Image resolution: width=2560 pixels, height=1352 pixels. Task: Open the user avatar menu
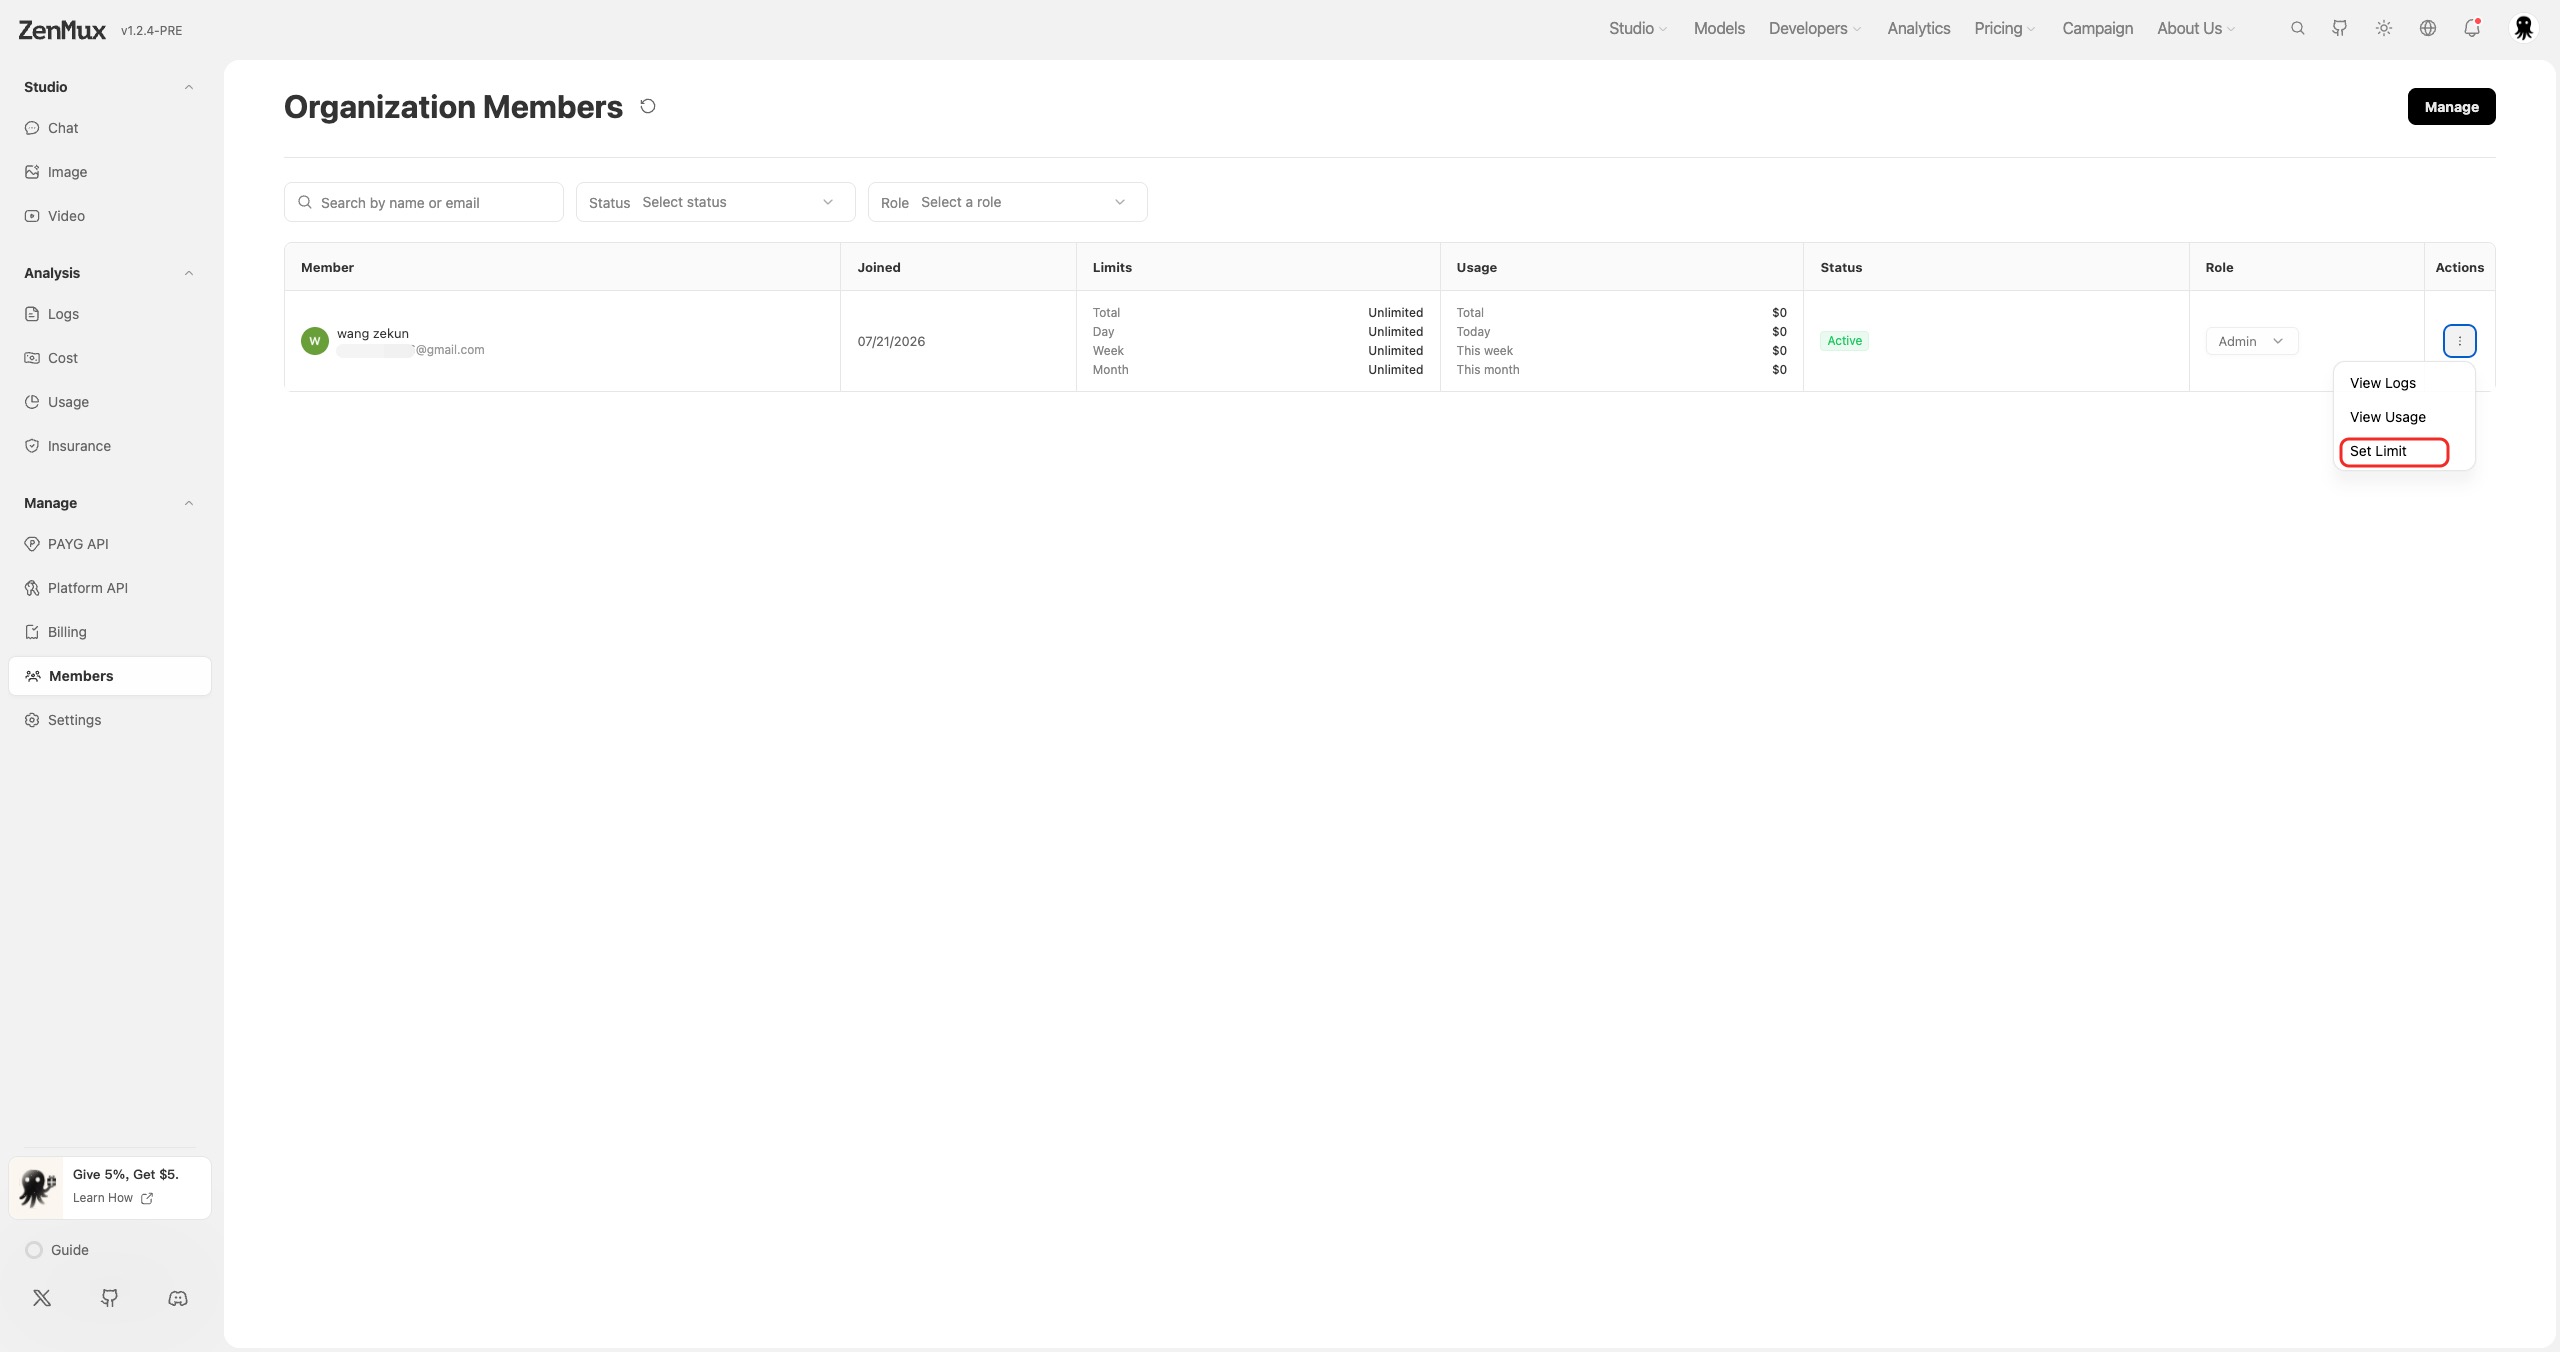(2524, 28)
